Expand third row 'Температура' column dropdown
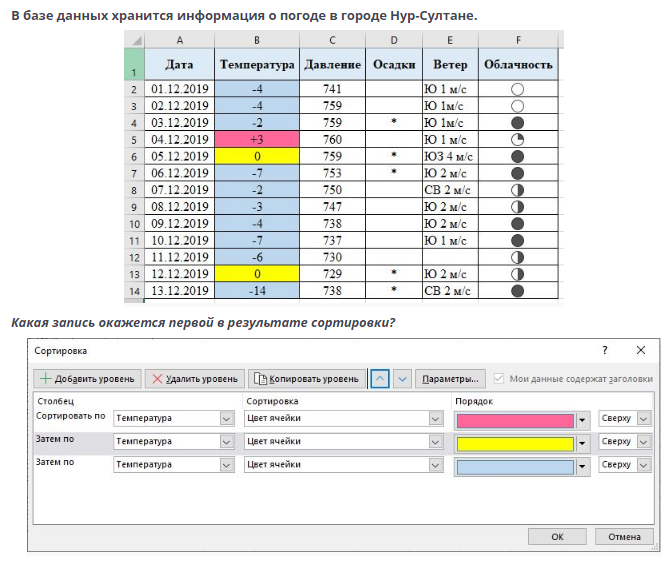 pos(227,465)
